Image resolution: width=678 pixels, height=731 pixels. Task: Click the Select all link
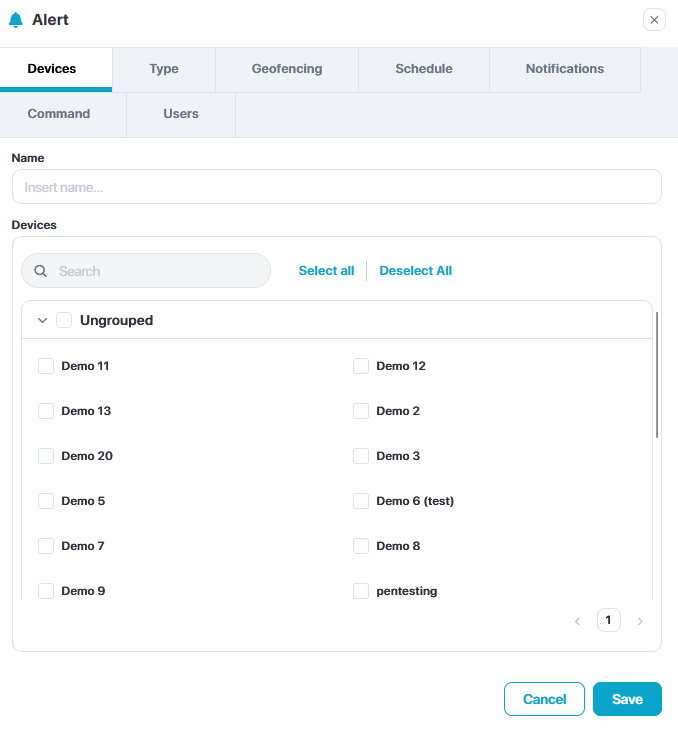click(x=326, y=271)
